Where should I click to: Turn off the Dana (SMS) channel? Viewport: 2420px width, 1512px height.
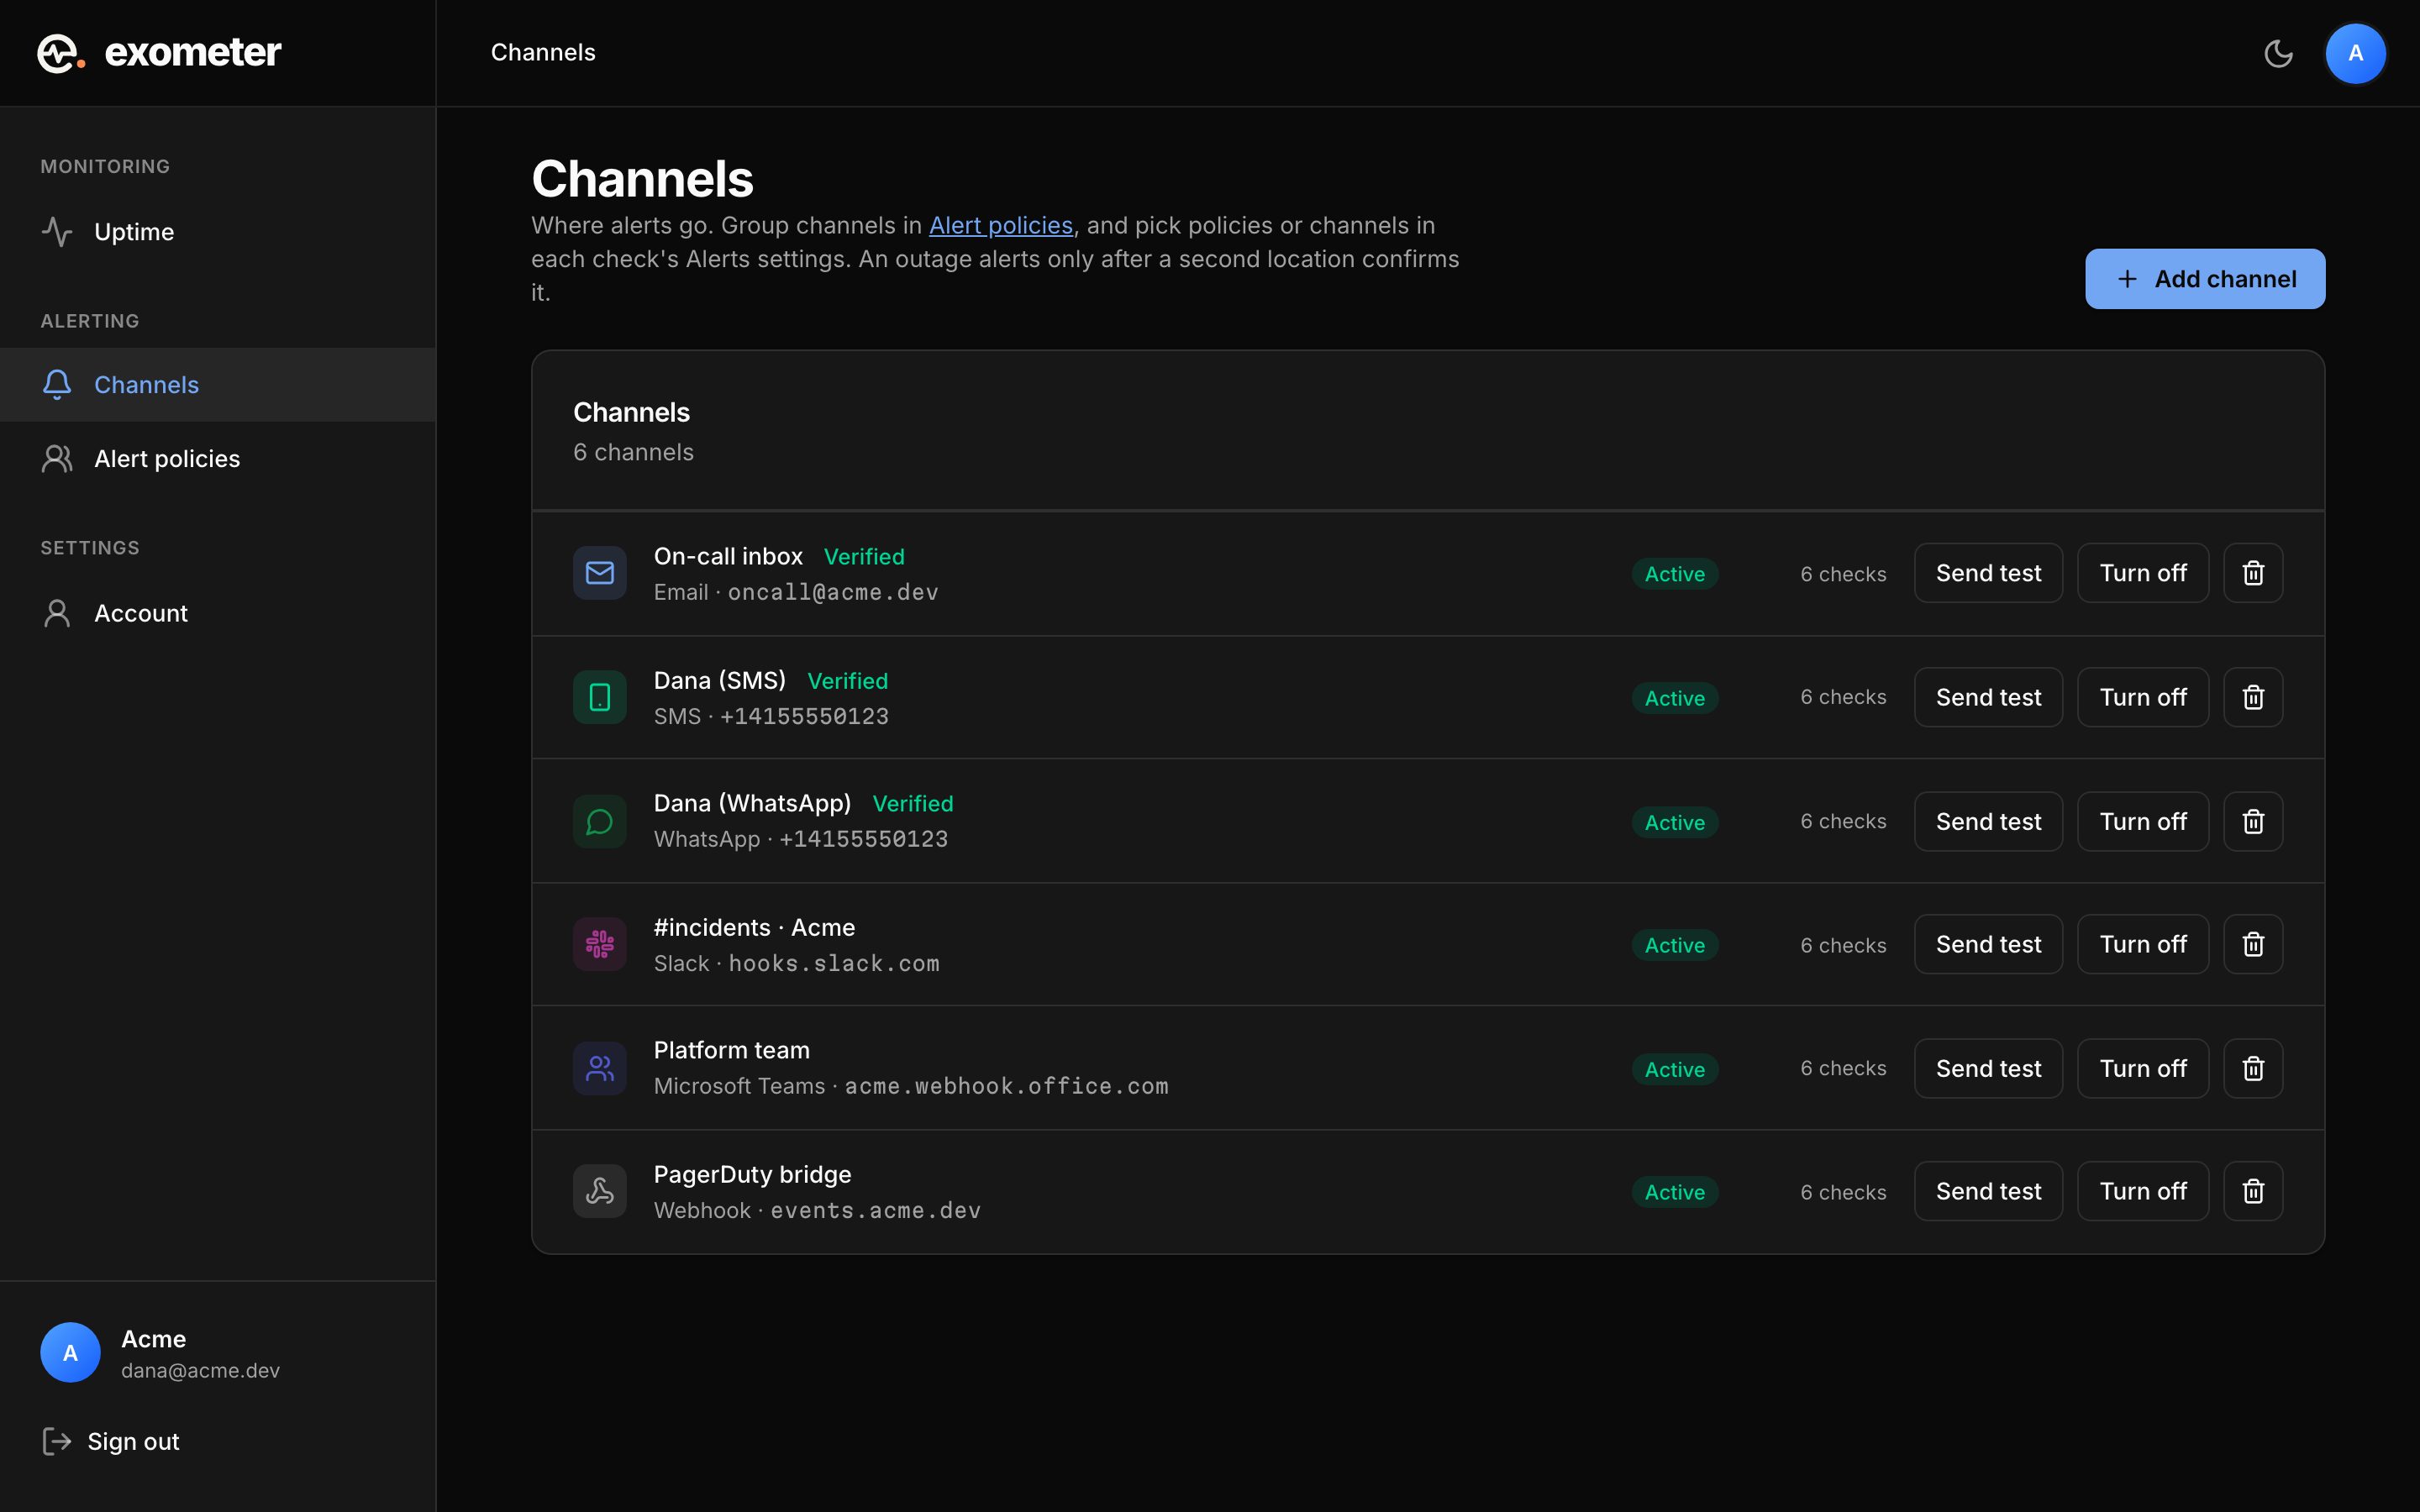pos(2143,697)
